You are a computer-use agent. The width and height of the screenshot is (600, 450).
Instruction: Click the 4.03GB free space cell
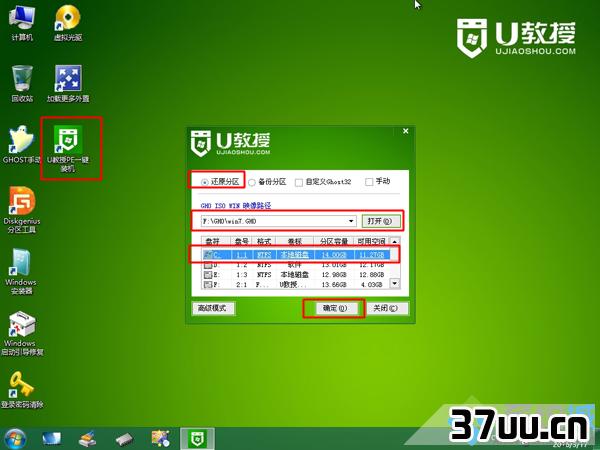(373, 285)
